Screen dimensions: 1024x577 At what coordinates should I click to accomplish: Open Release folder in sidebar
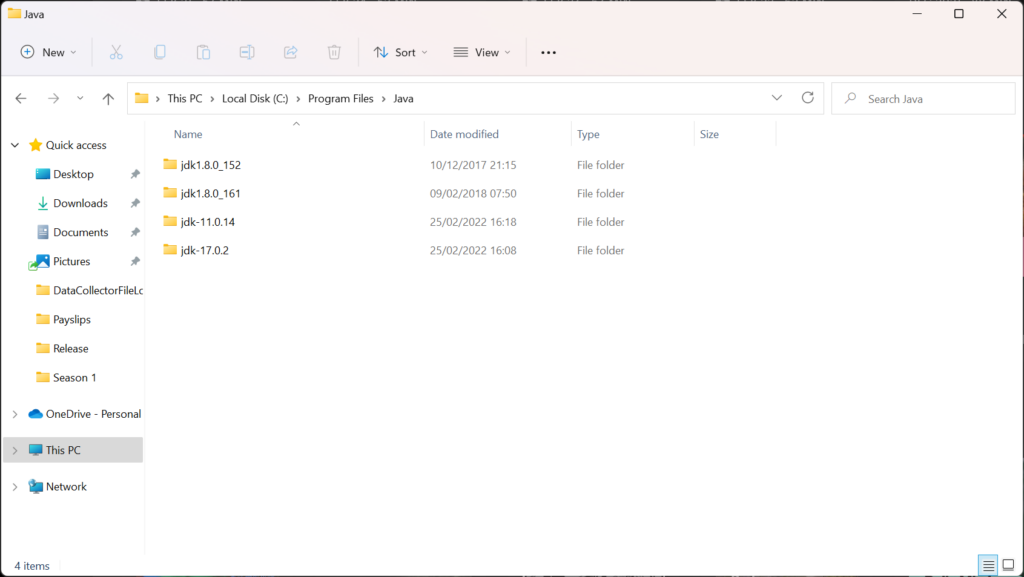[71, 349]
